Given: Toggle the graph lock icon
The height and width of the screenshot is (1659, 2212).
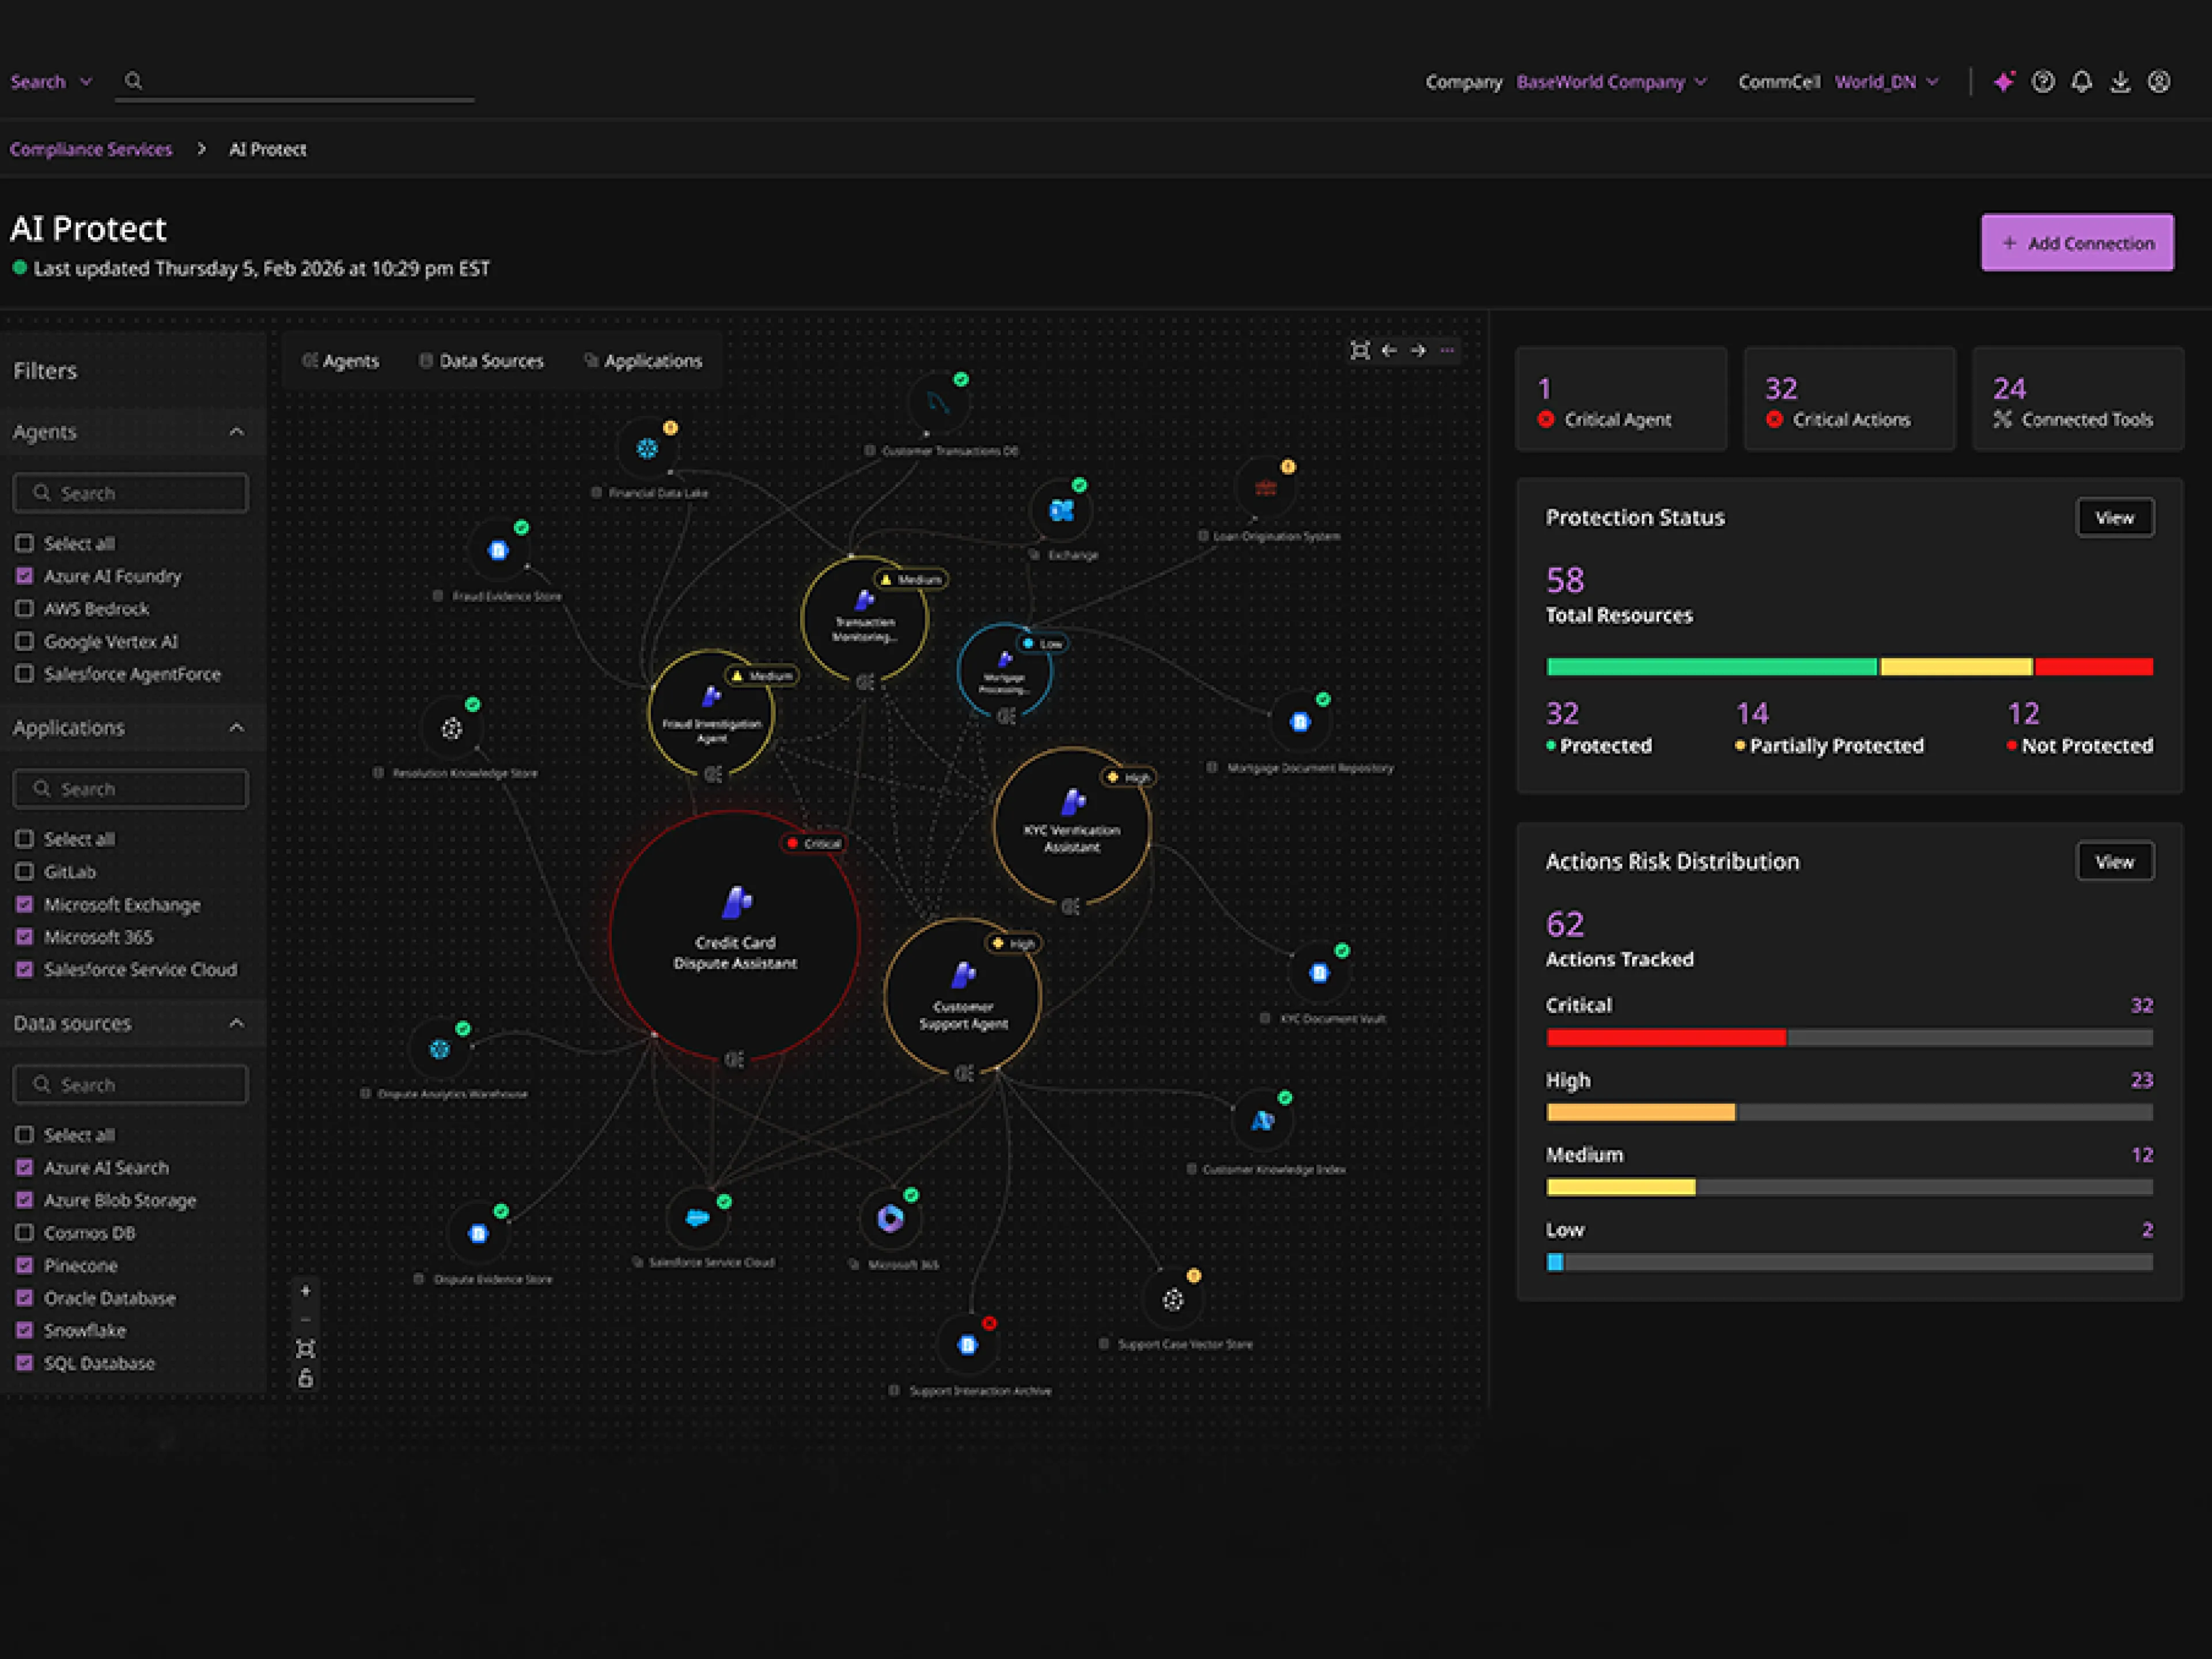Looking at the screenshot, I should (x=305, y=1378).
